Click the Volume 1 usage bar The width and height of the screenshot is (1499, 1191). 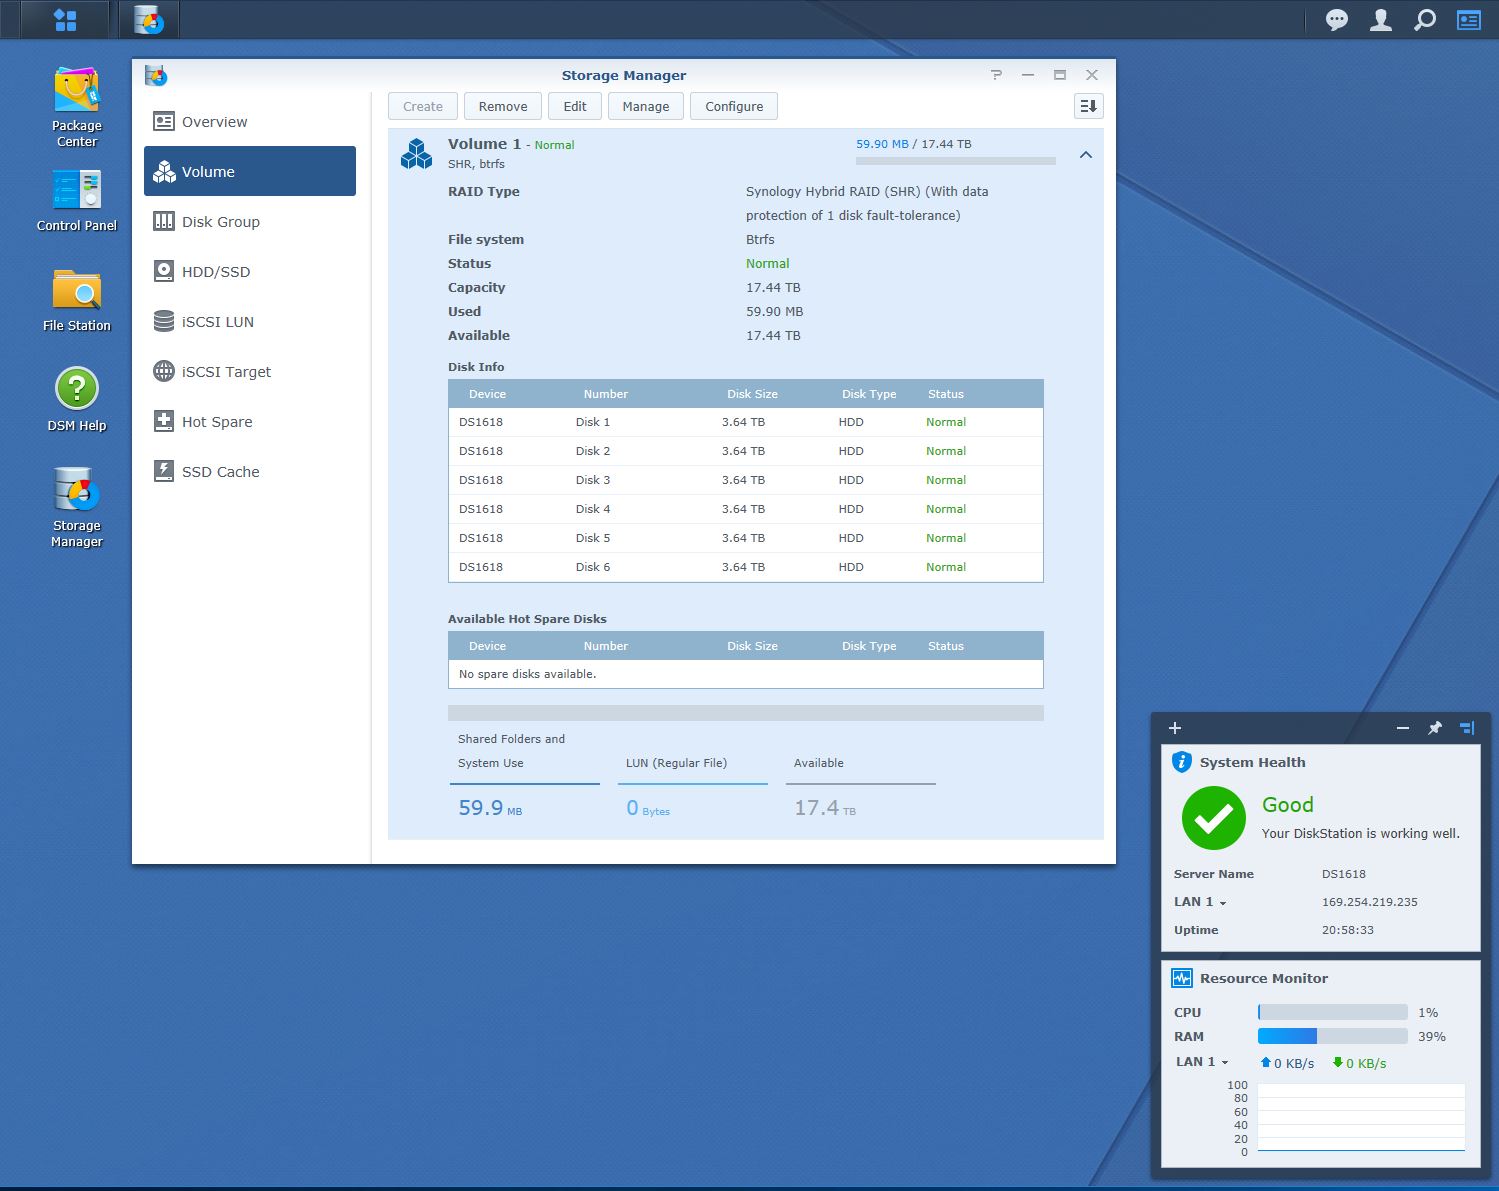point(955,160)
